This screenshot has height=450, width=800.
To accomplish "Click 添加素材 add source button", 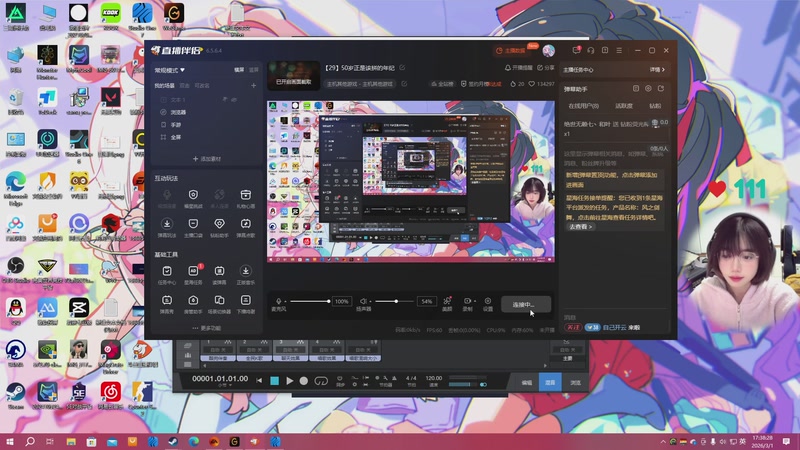I will tap(207, 159).
